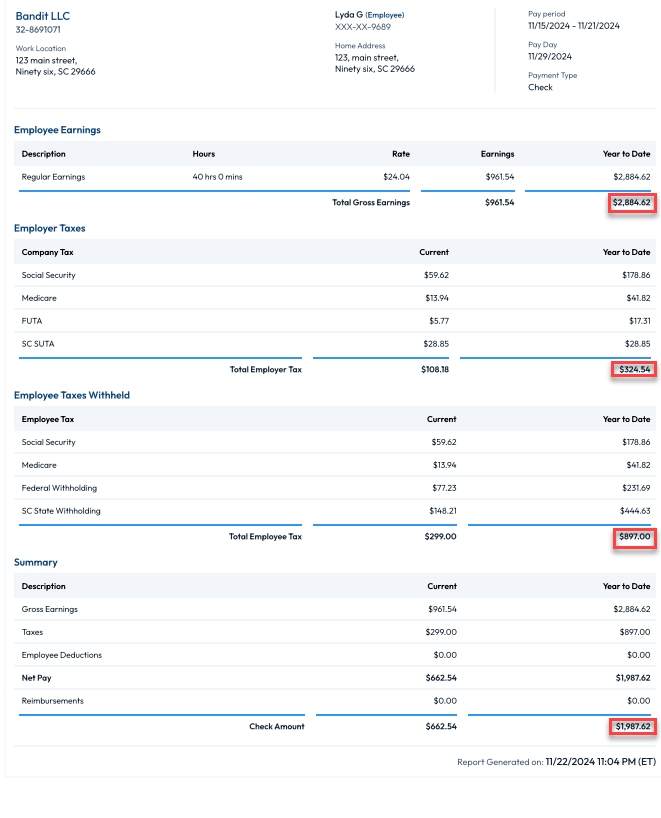Select the Employee Deductions row label

pyautogui.click(x=62, y=655)
